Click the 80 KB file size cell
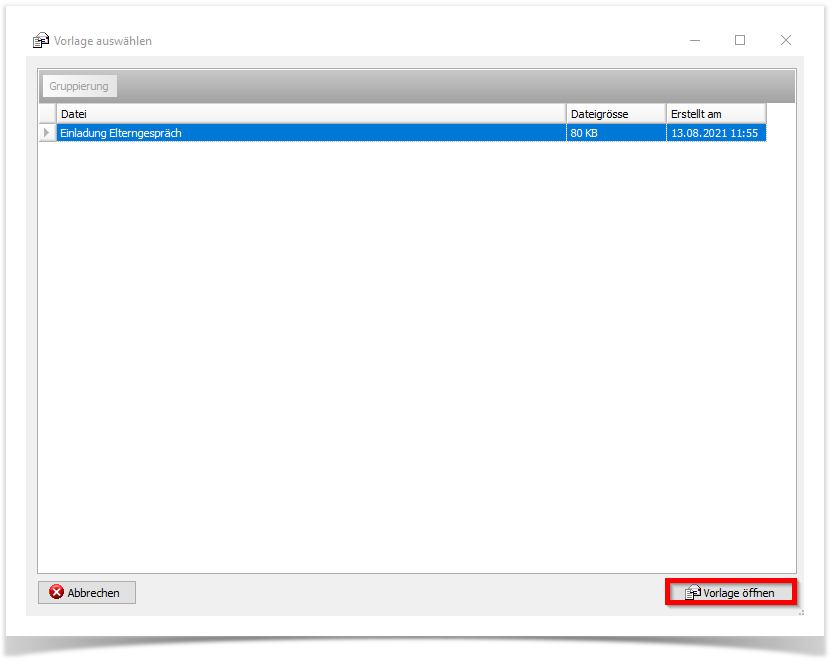This screenshot has width=838, height=665. click(x=616, y=133)
